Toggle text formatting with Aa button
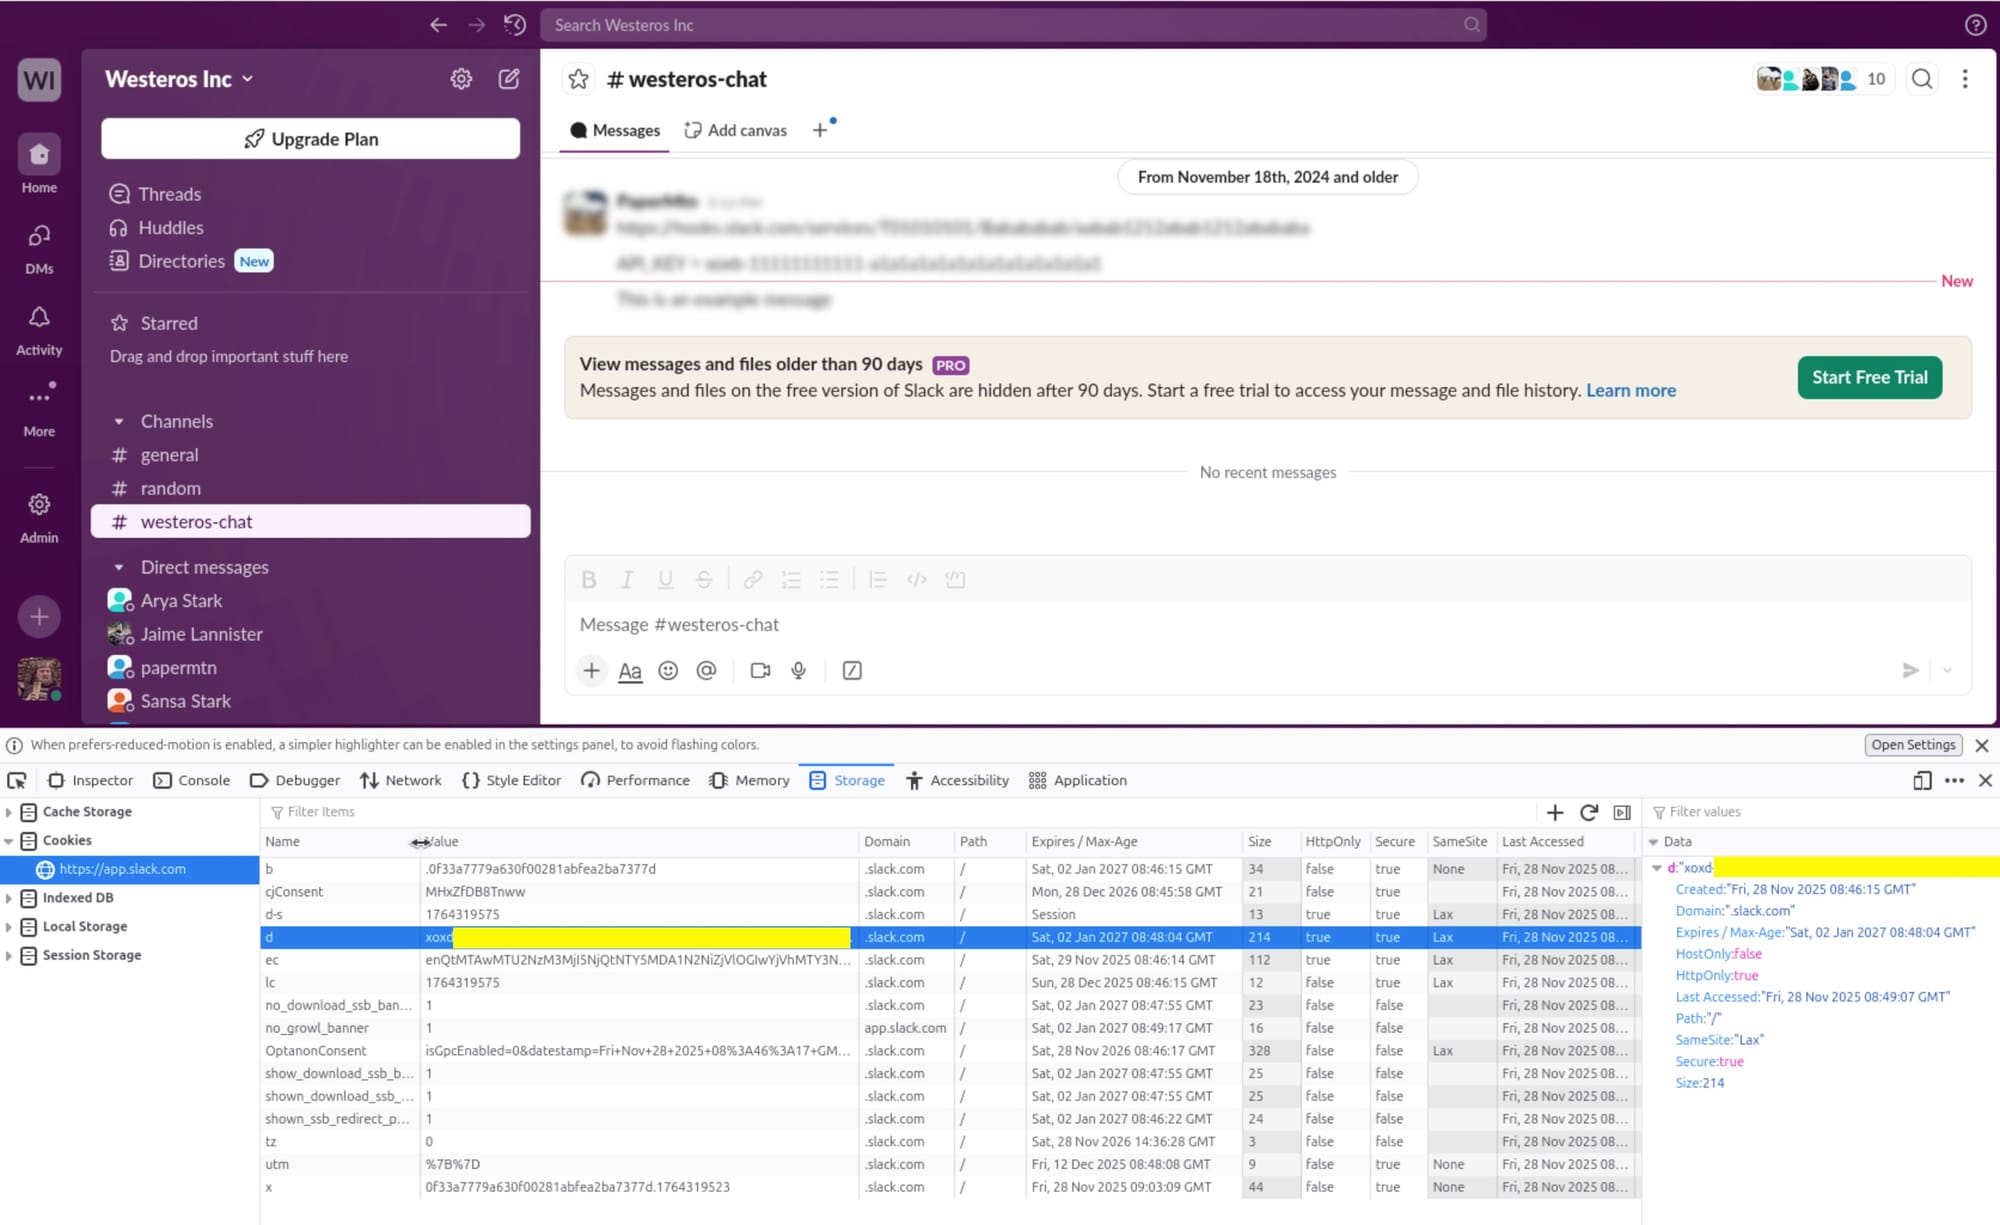 pyautogui.click(x=630, y=671)
